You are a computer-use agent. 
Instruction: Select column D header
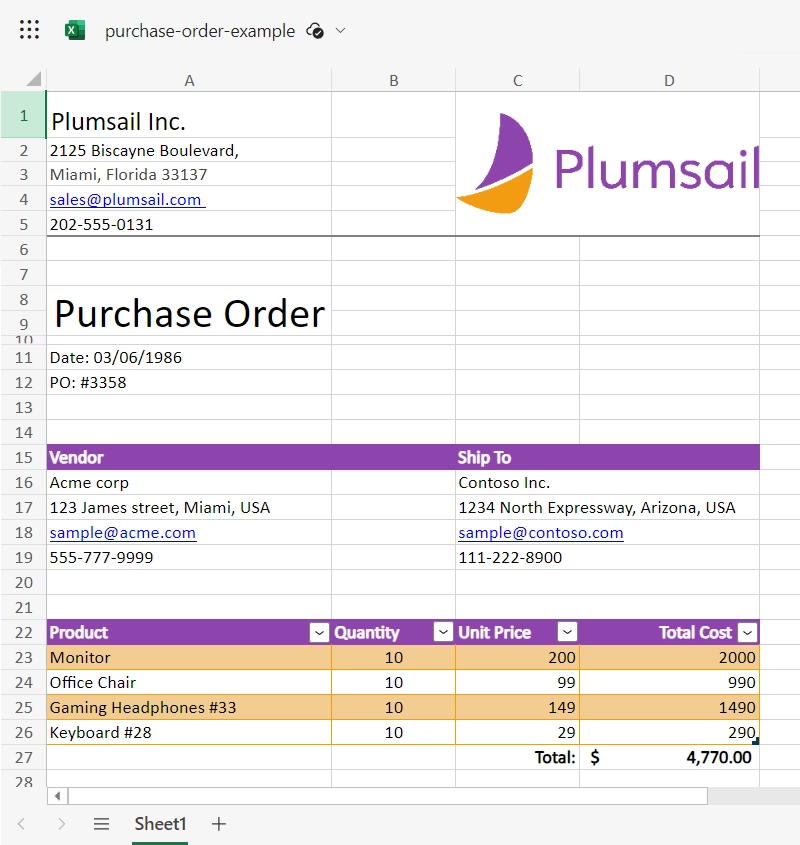tap(669, 80)
